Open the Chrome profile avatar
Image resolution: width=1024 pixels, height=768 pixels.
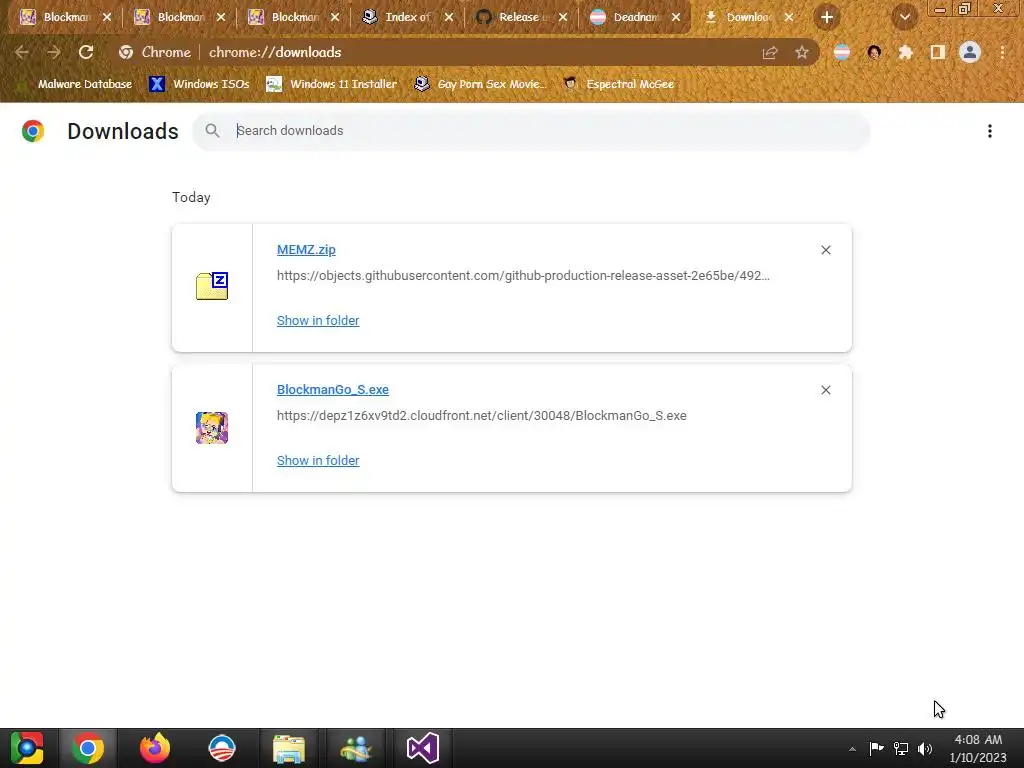(970, 52)
